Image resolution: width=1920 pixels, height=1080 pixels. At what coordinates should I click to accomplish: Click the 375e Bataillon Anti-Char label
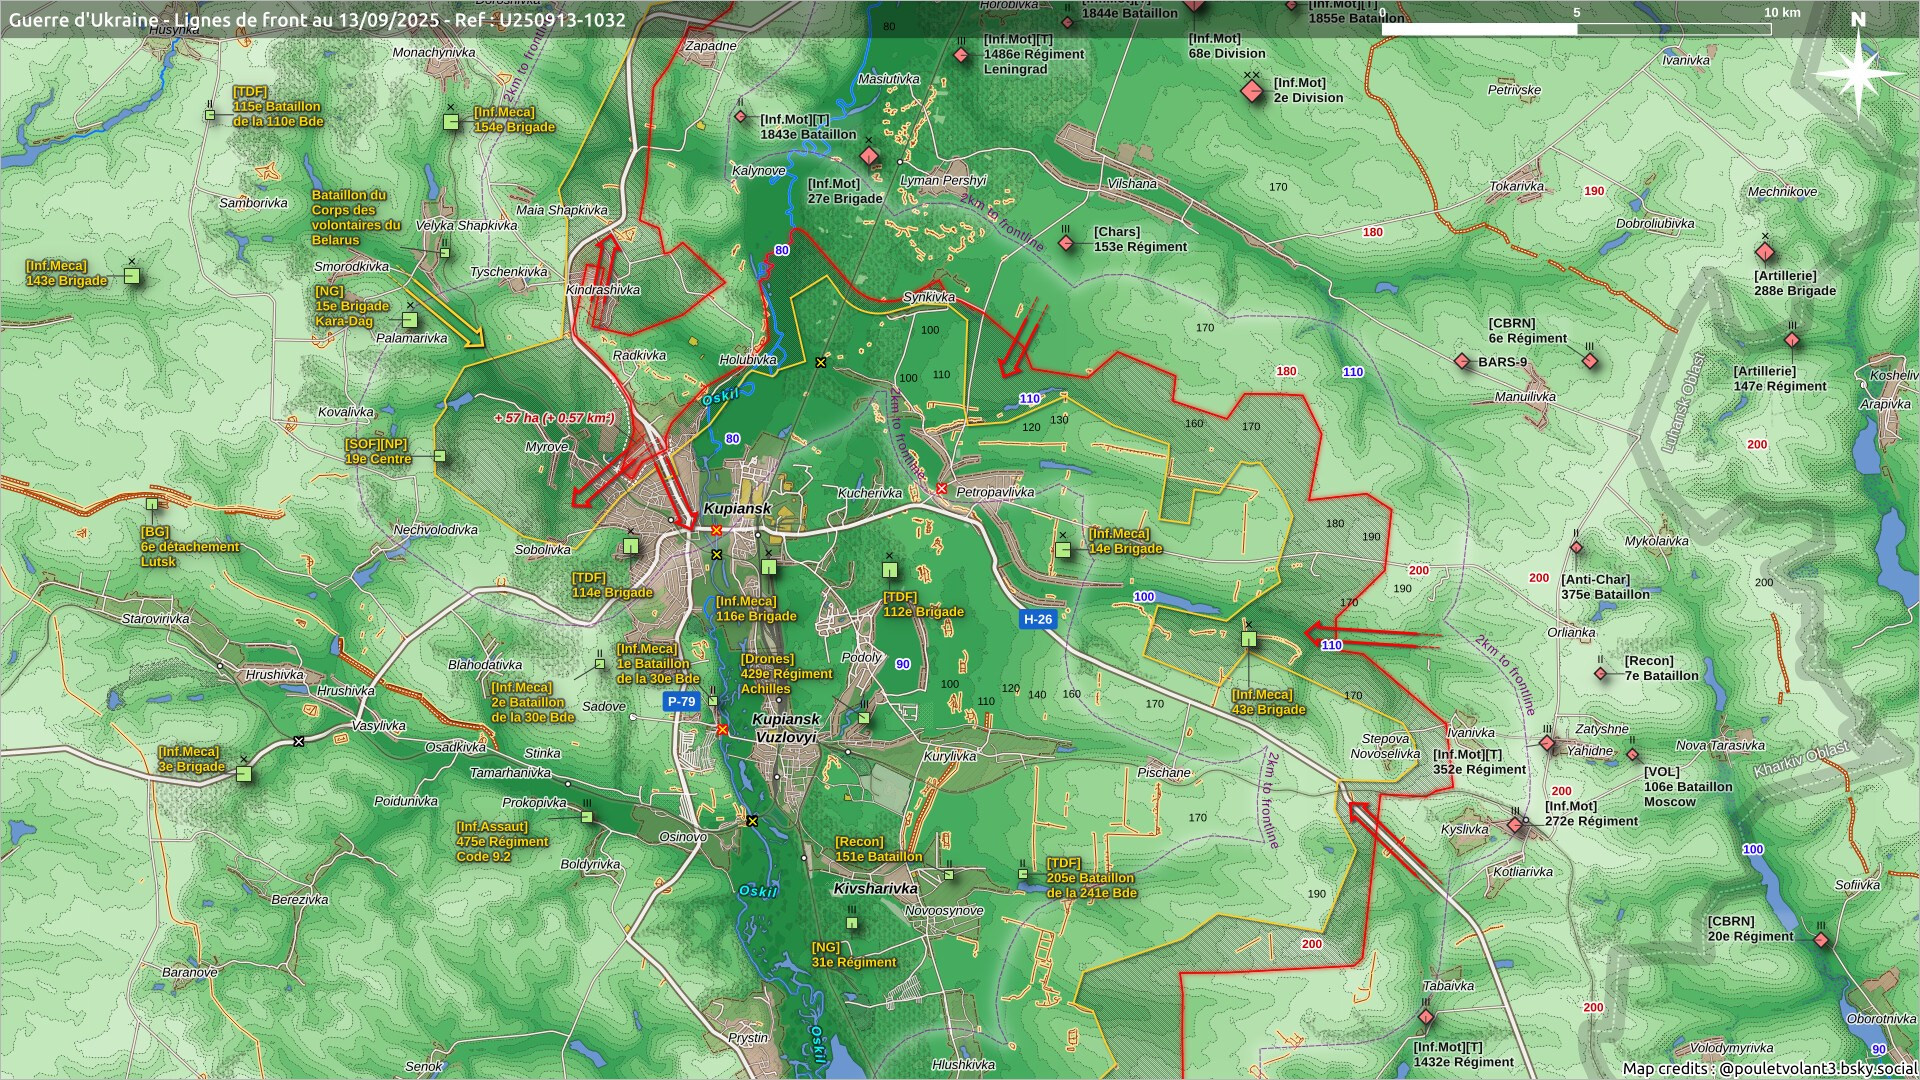(x=1605, y=587)
